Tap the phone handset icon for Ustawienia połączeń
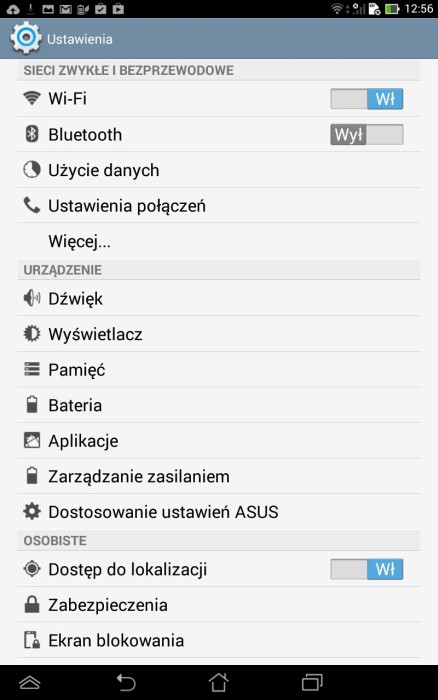Viewport: 438px width, 700px height. (x=32, y=205)
